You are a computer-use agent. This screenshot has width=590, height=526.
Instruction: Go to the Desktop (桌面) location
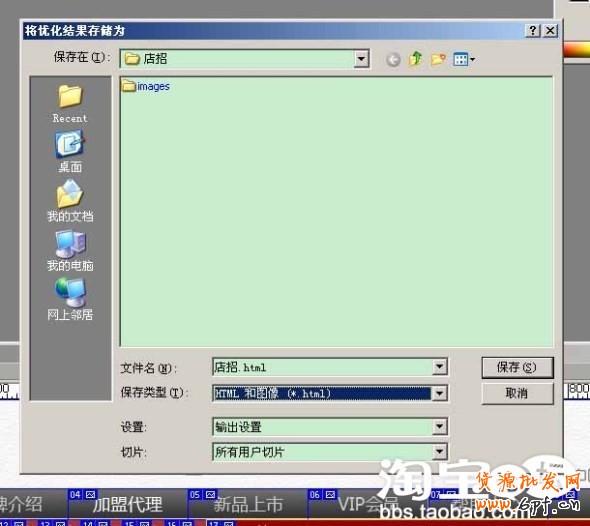[70, 152]
